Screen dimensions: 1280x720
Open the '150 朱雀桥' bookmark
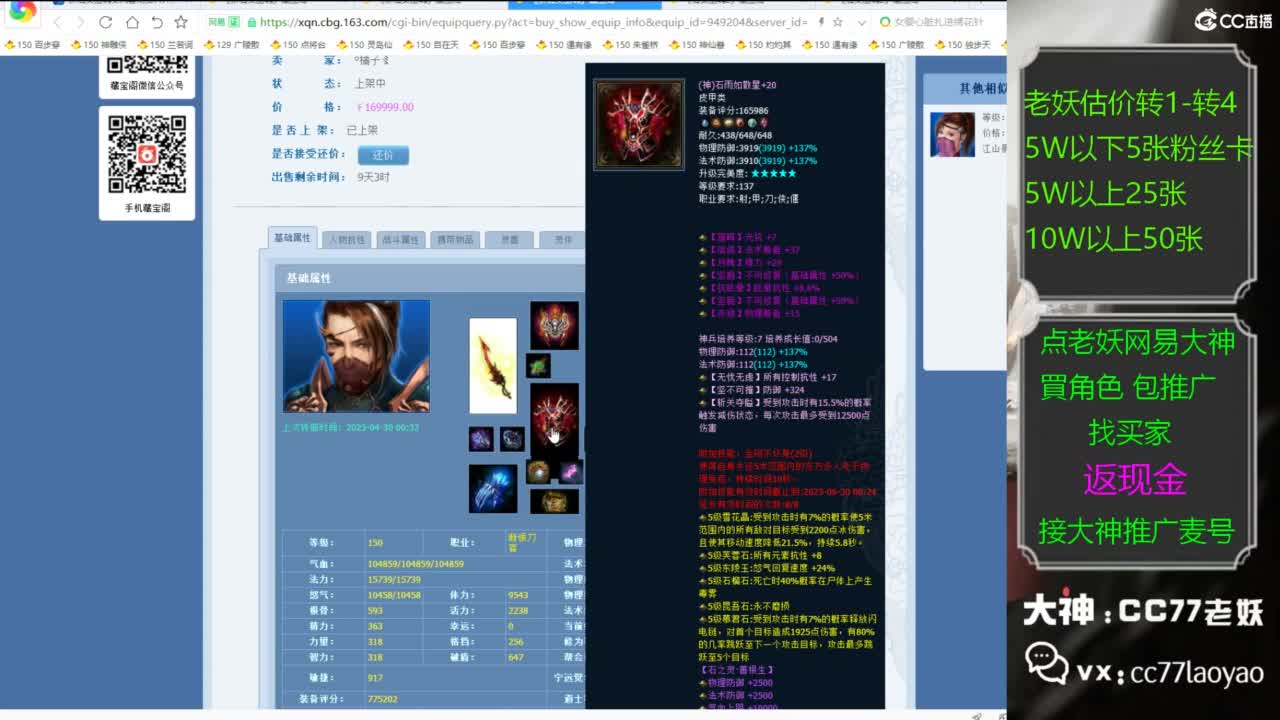[630, 45]
